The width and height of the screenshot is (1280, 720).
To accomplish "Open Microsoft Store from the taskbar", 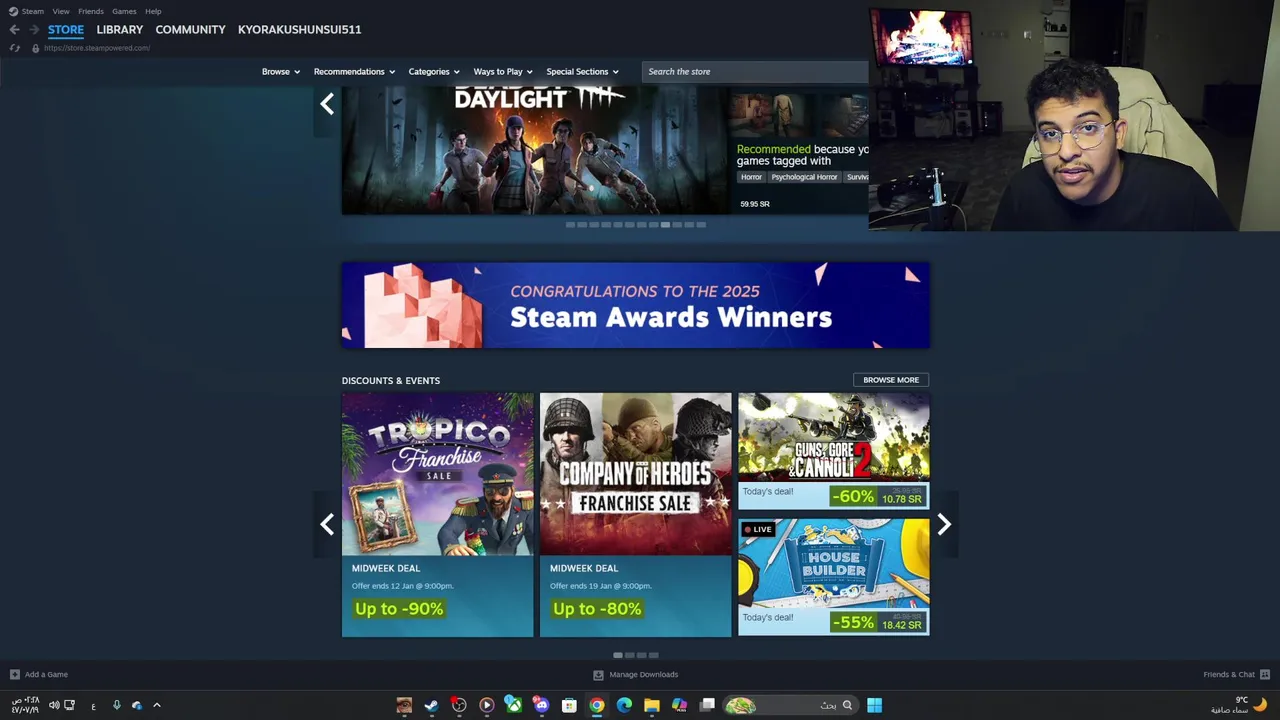I will (x=569, y=705).
